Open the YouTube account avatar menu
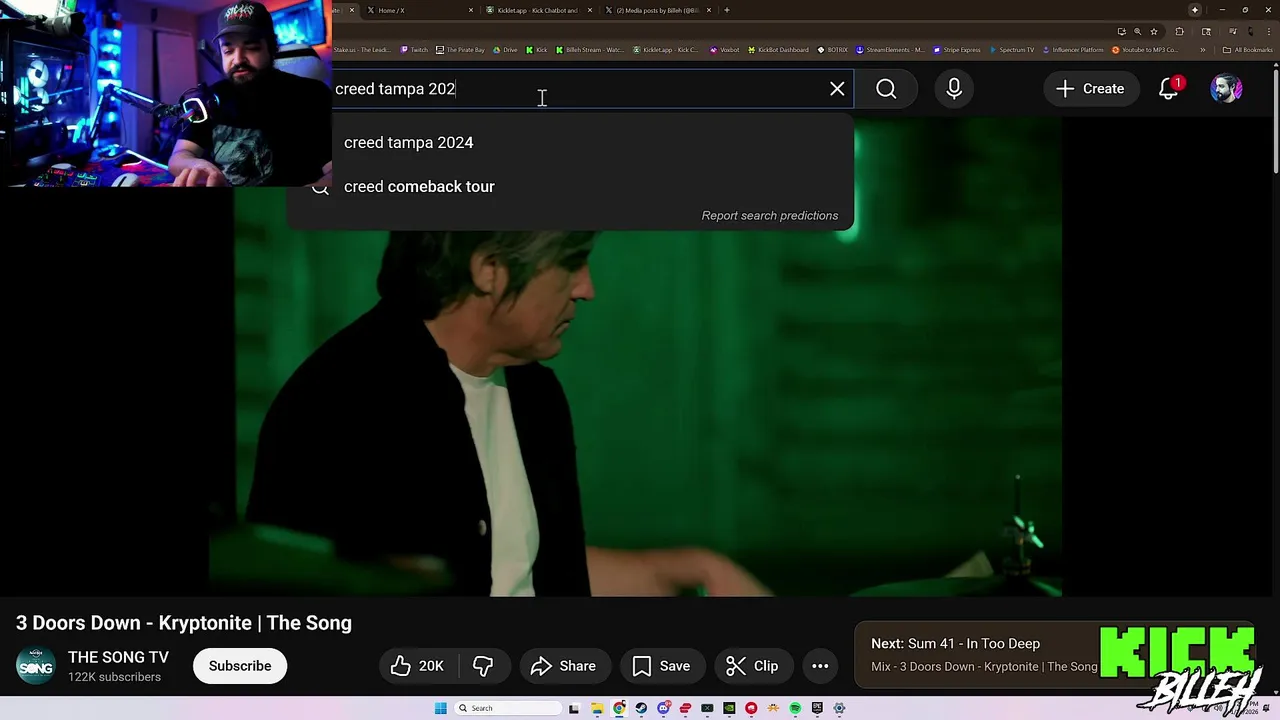 click(1226, 89)
